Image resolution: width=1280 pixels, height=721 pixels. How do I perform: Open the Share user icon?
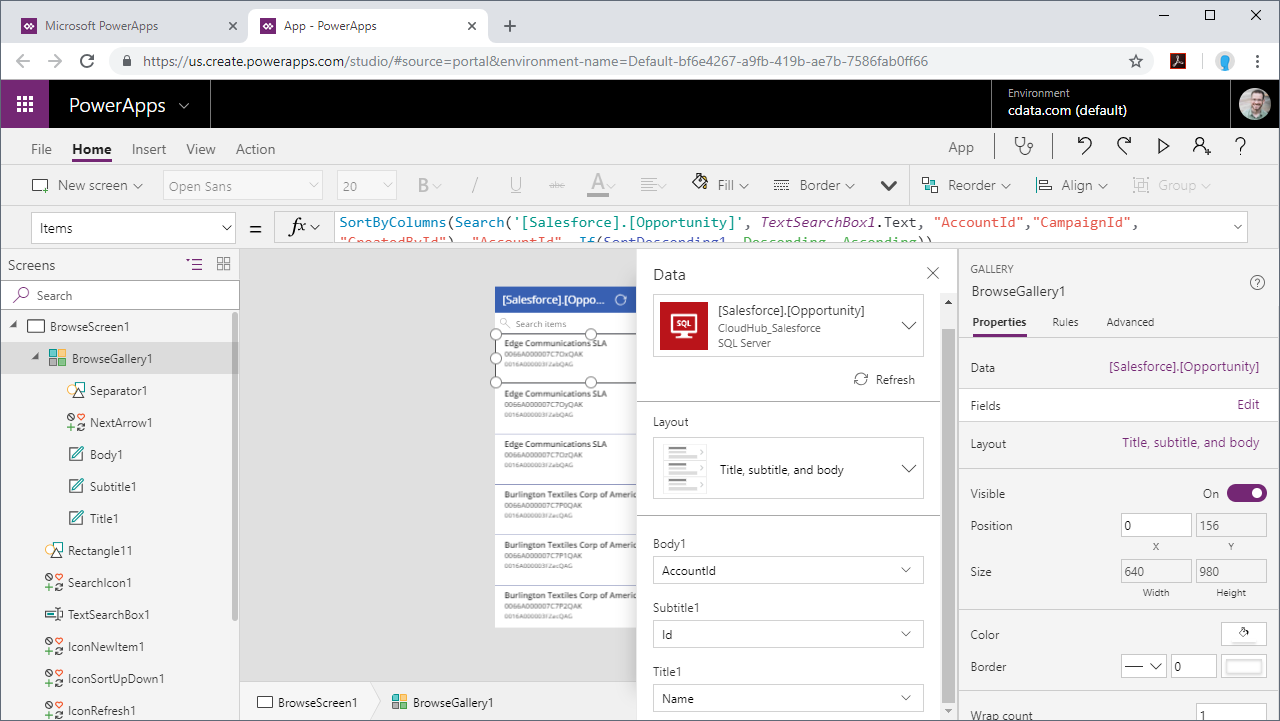pos(1202,147)
